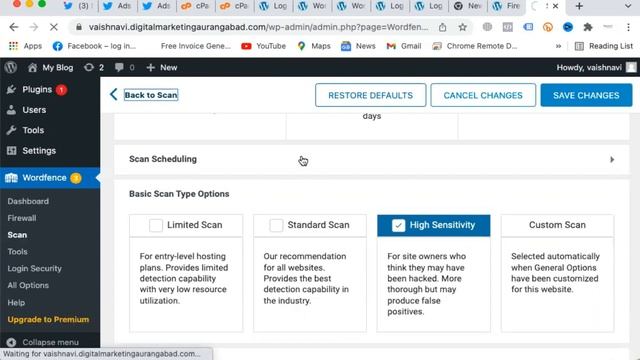Open a new browser tab
The image size is (640, 360).
coord(579,6)
